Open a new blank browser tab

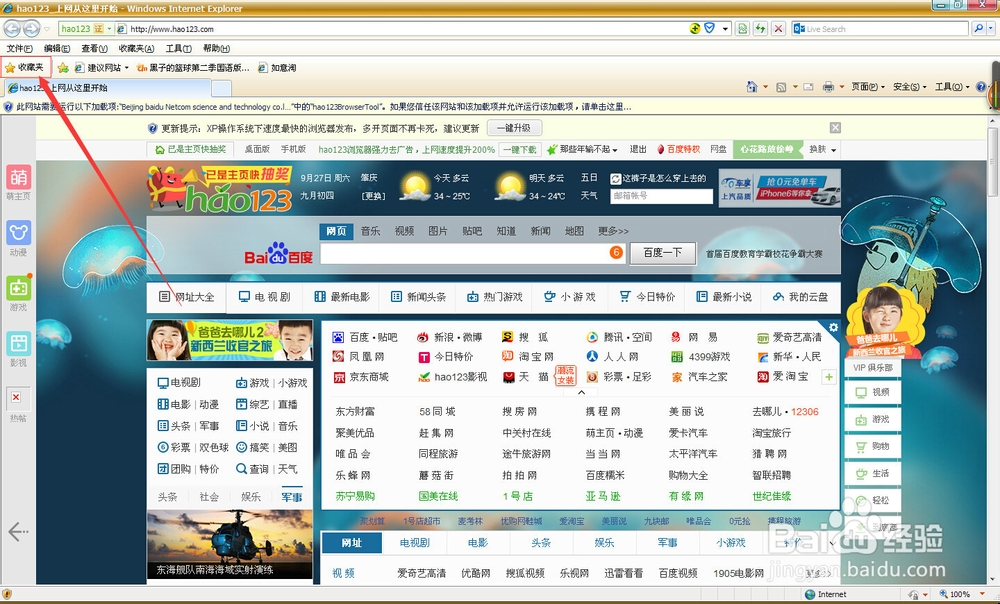pos(221,88)
